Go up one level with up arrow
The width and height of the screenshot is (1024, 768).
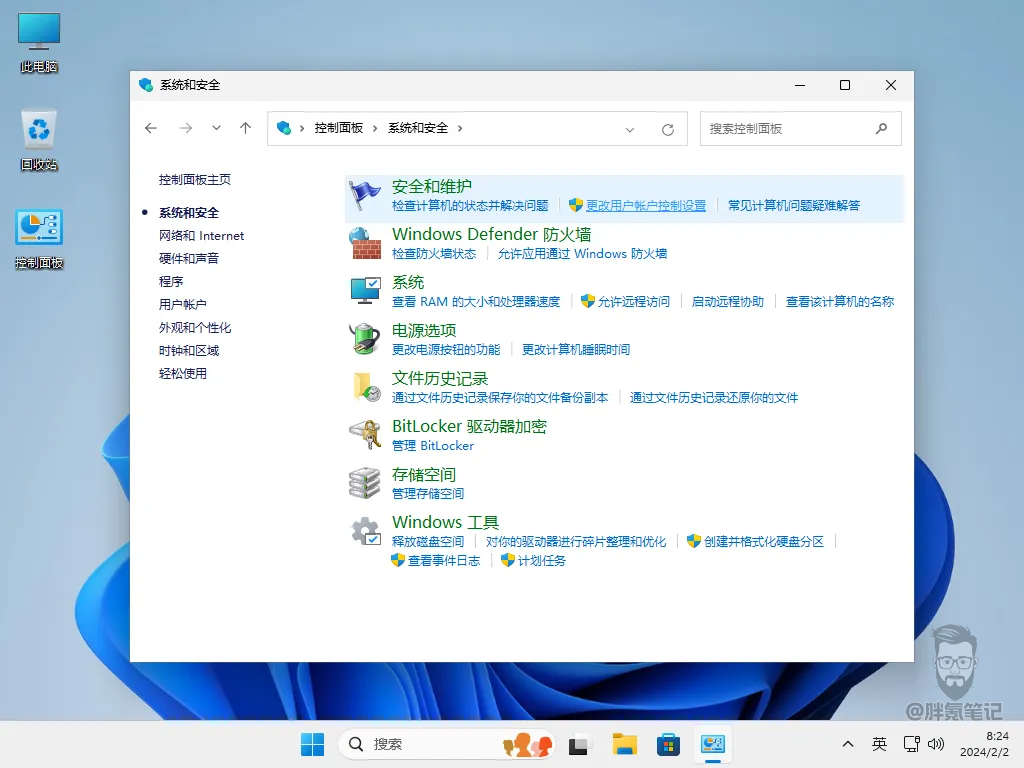tap(246, 128)
